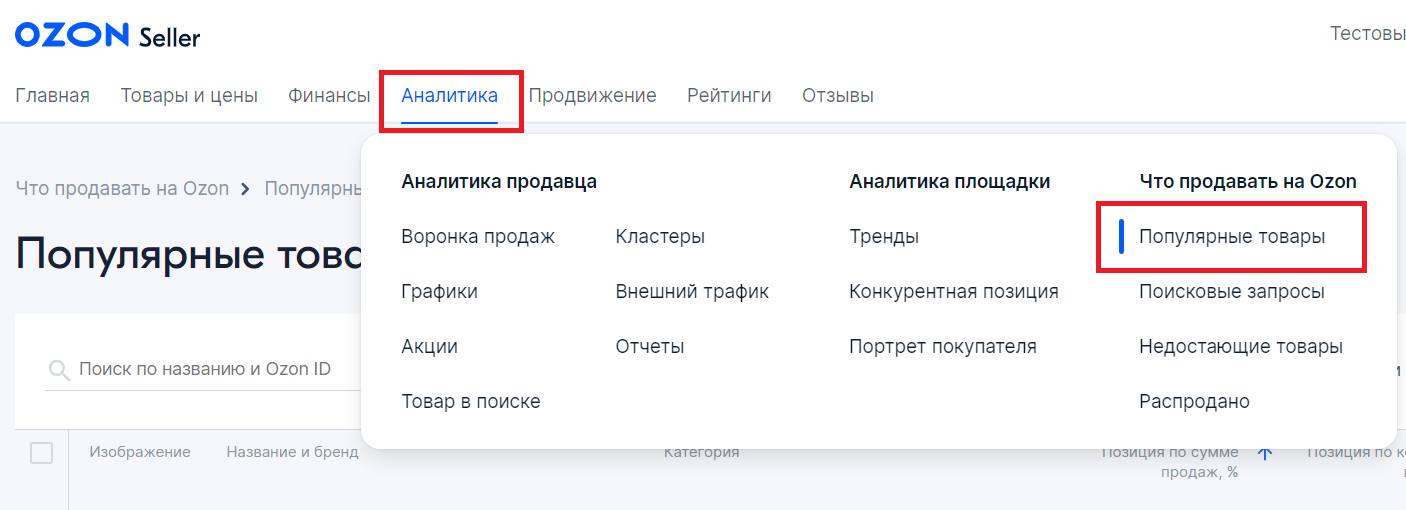Open Портрет покупателя menu item

(943, 347)
